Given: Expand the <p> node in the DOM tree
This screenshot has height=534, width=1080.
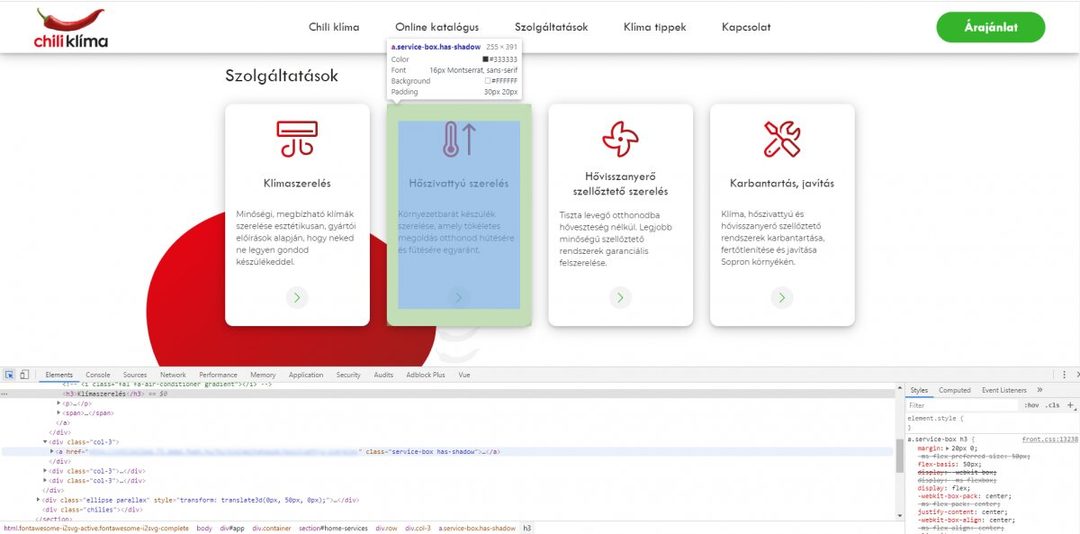Looking at the screenshot, I should (x=59, y=403).
